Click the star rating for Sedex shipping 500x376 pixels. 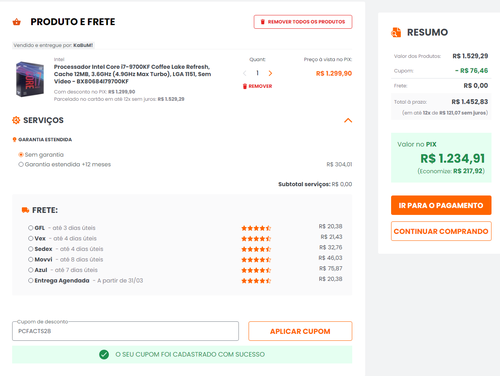(256, 249)
